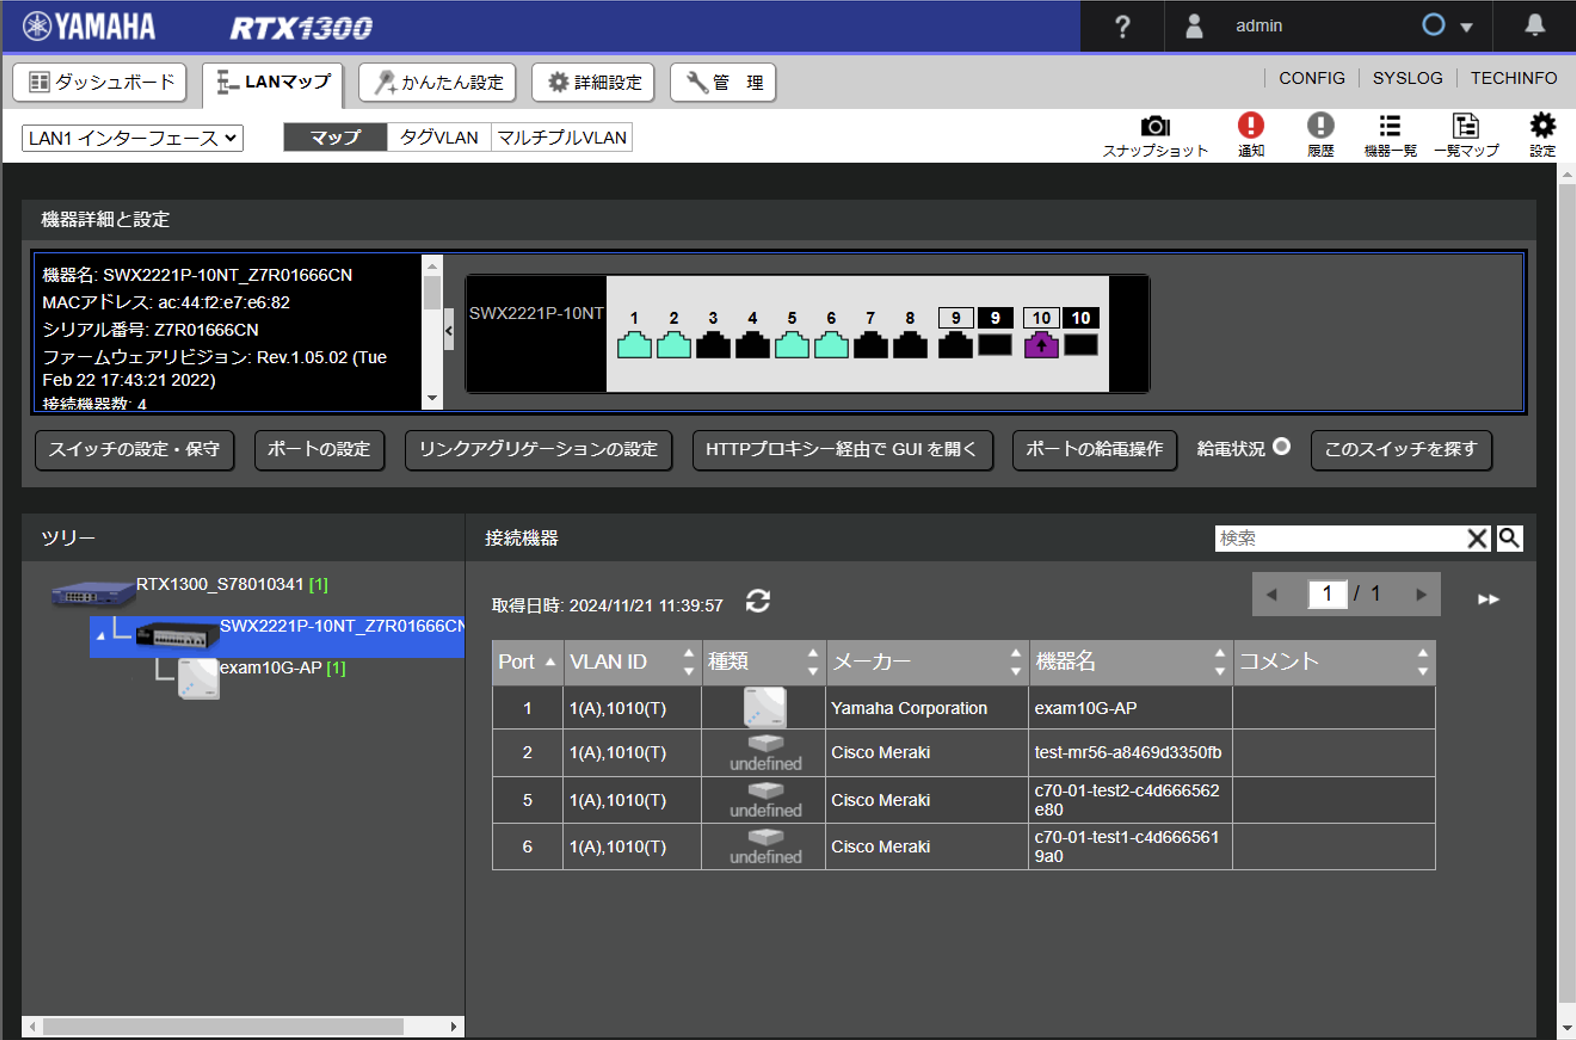
Task: Open 管理 tab
Action: [723, 82]
